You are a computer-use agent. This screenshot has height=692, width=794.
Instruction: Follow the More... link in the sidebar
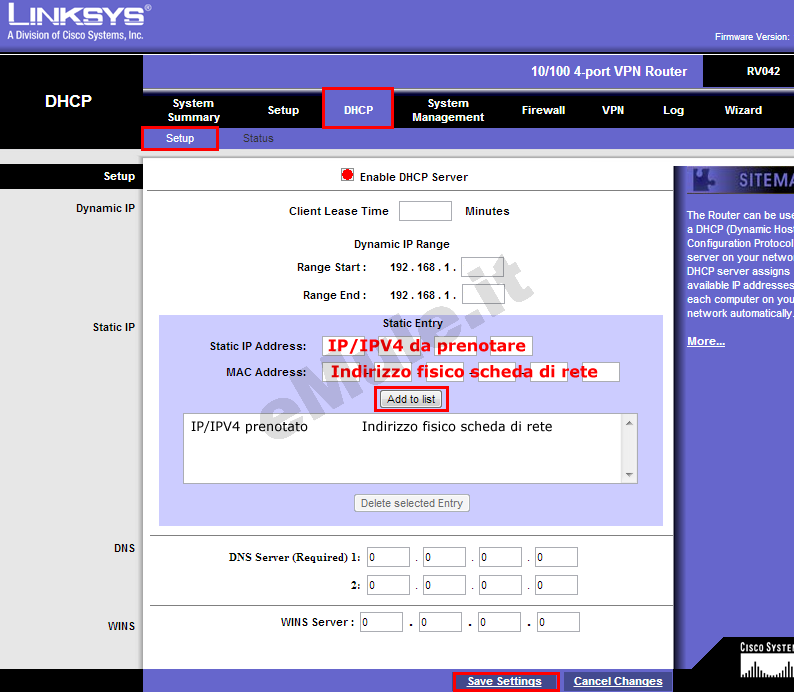(705, 341)
